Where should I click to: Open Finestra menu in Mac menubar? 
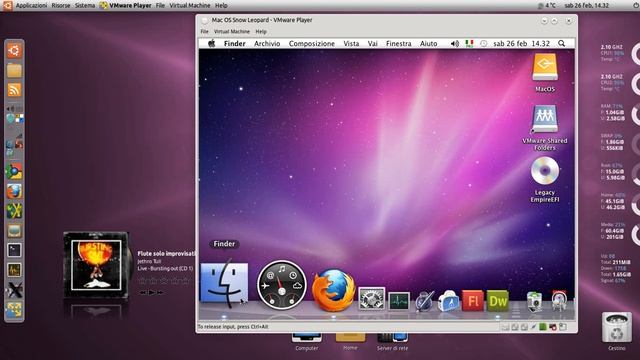398,43
